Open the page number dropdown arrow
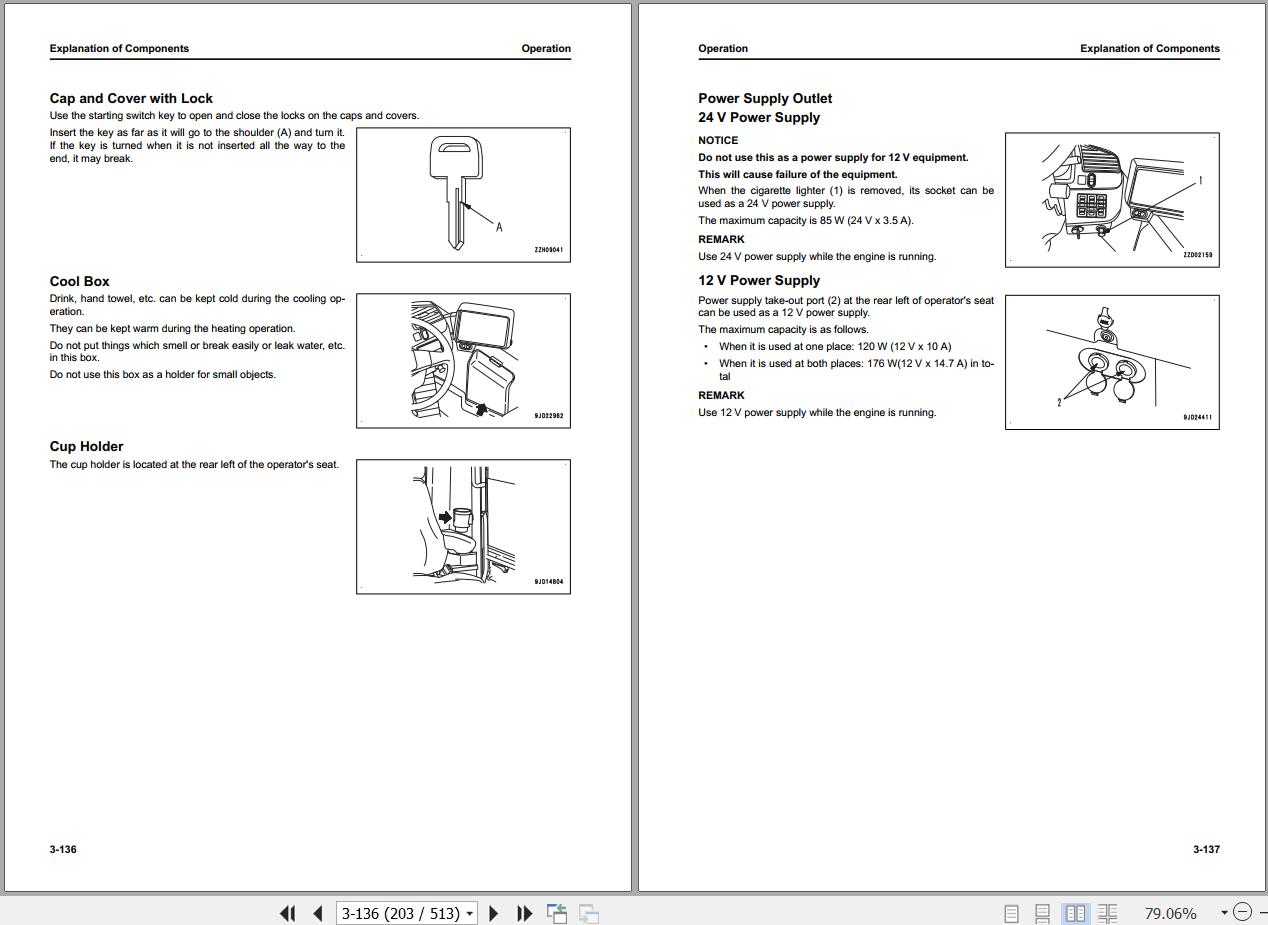Screen dimensions: 1268x925 [470, 913]
